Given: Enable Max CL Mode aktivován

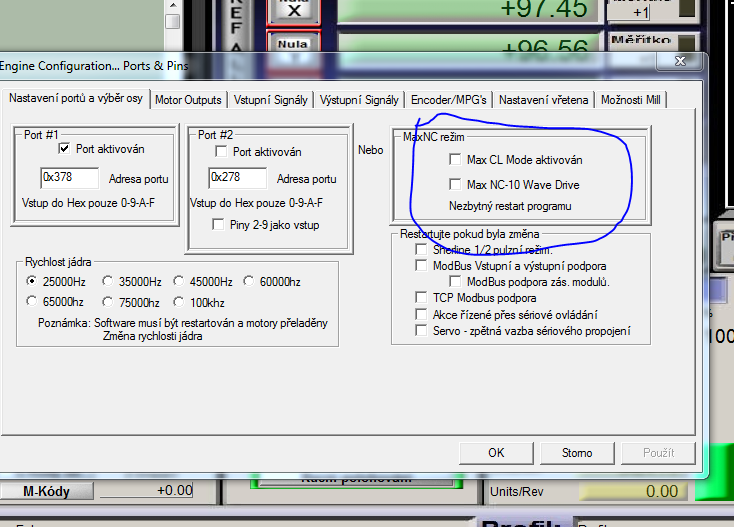Looking at the screenshot, I should [455, 159].
